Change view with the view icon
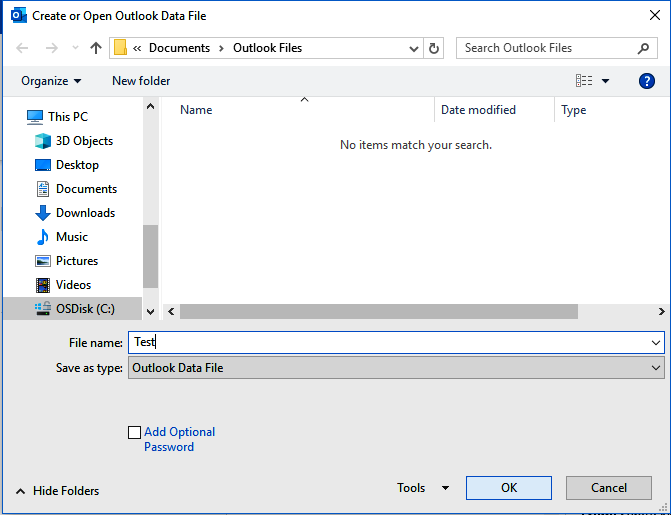The image size is (671, 515). coord(584,80)
